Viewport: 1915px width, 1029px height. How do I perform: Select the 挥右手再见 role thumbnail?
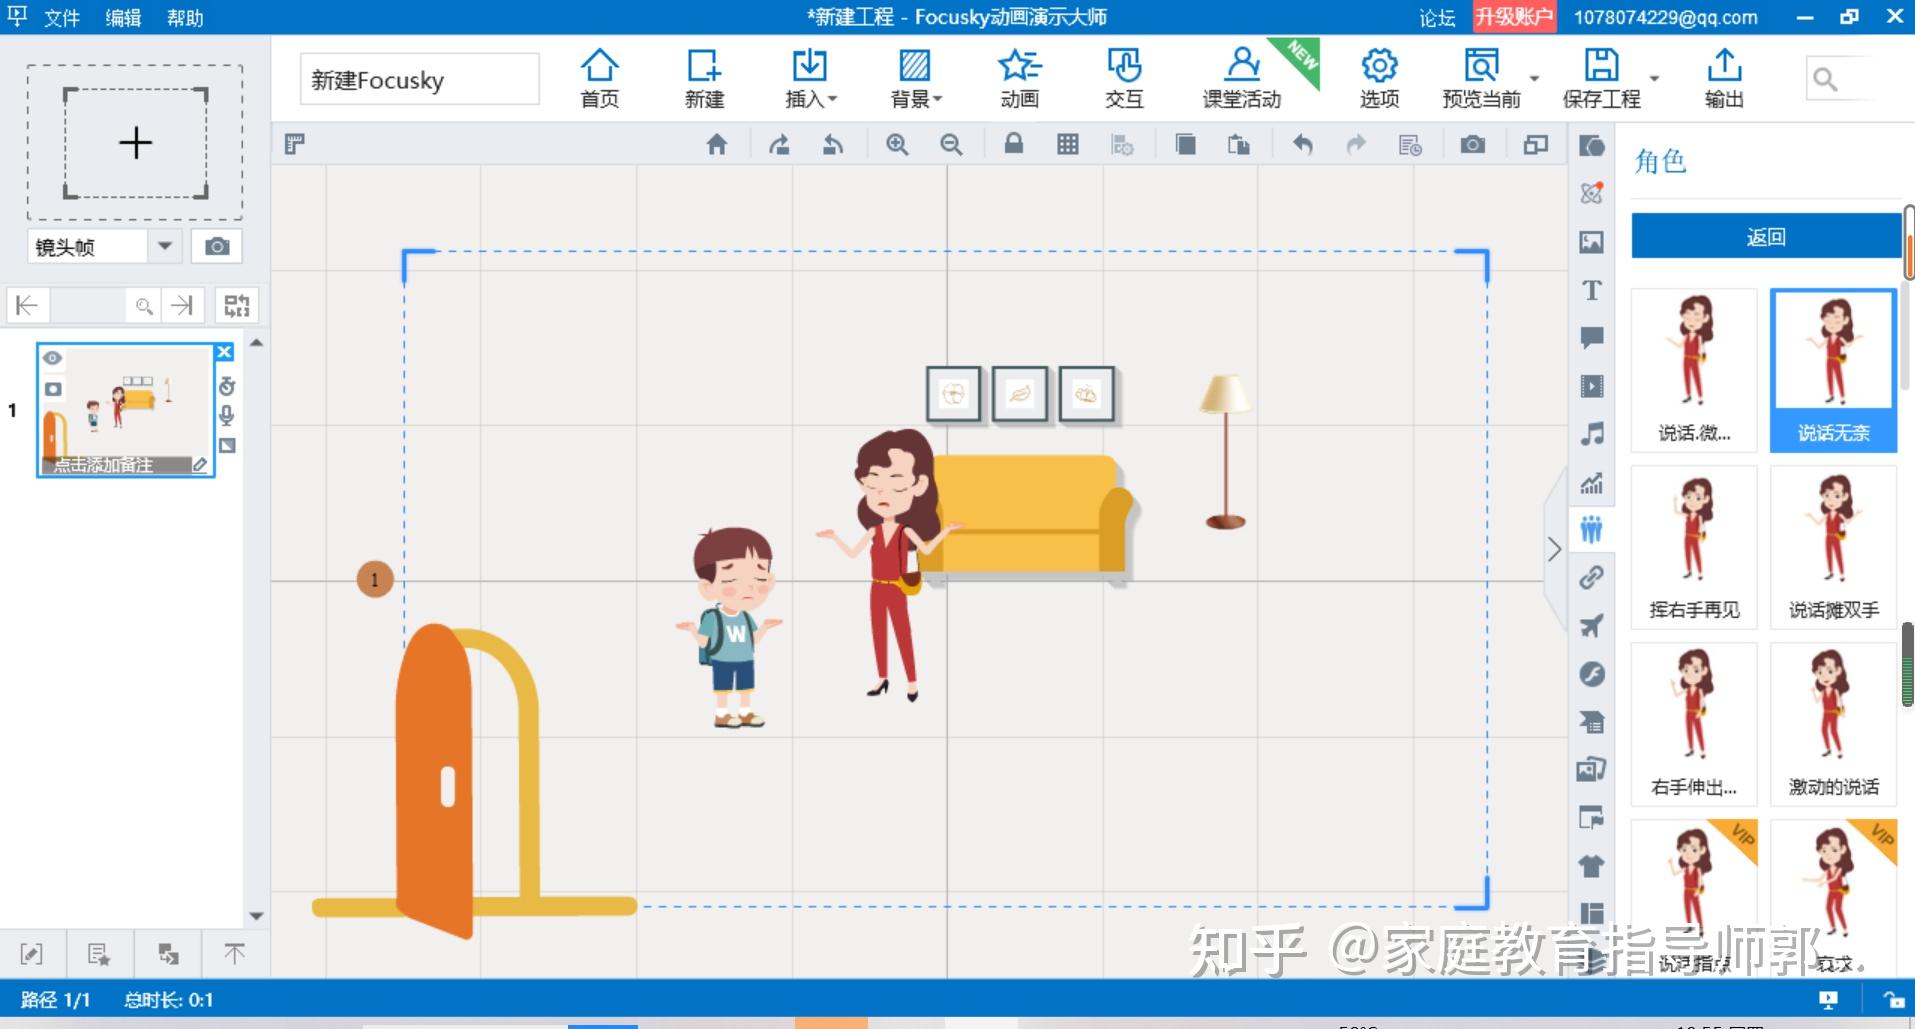click(x=1694, y=547)
